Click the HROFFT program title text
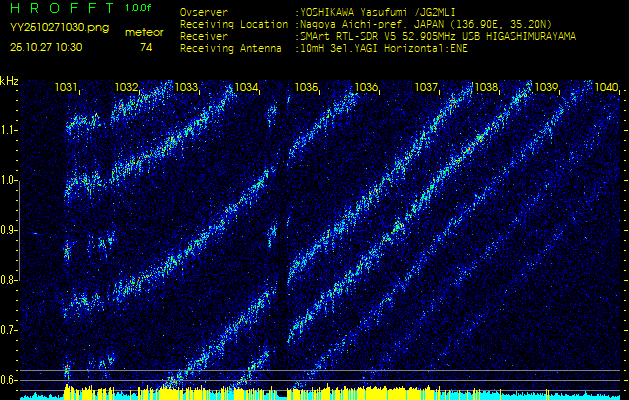Viewport: 629px width, 400px height. point(63,8)
